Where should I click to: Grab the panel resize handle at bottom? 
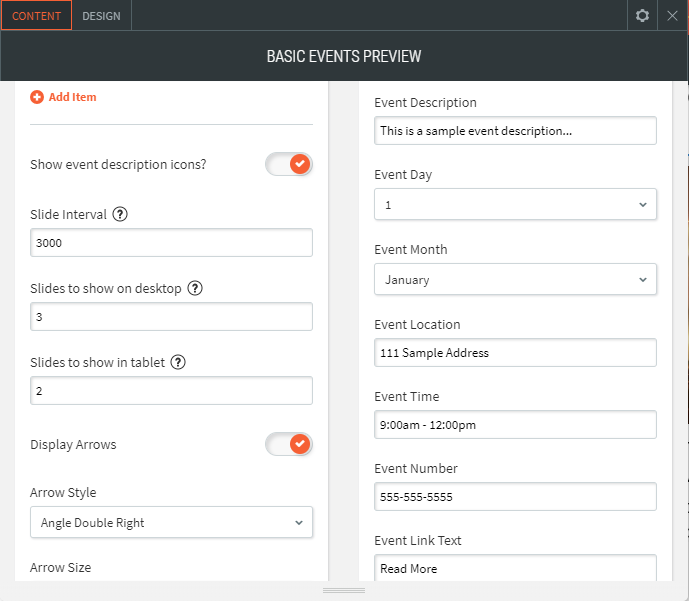(344, 591)
